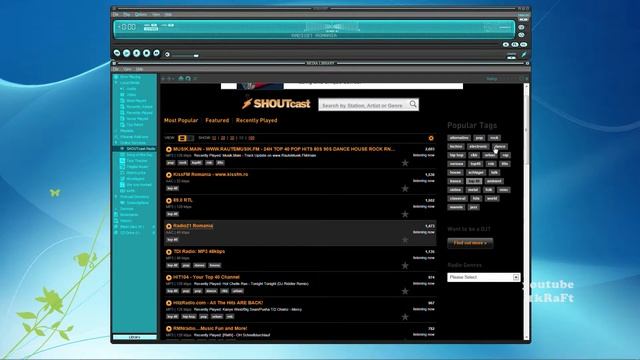Open View menu of the Media Library window
Screen dimensions: 640x360
click(127, 69)
